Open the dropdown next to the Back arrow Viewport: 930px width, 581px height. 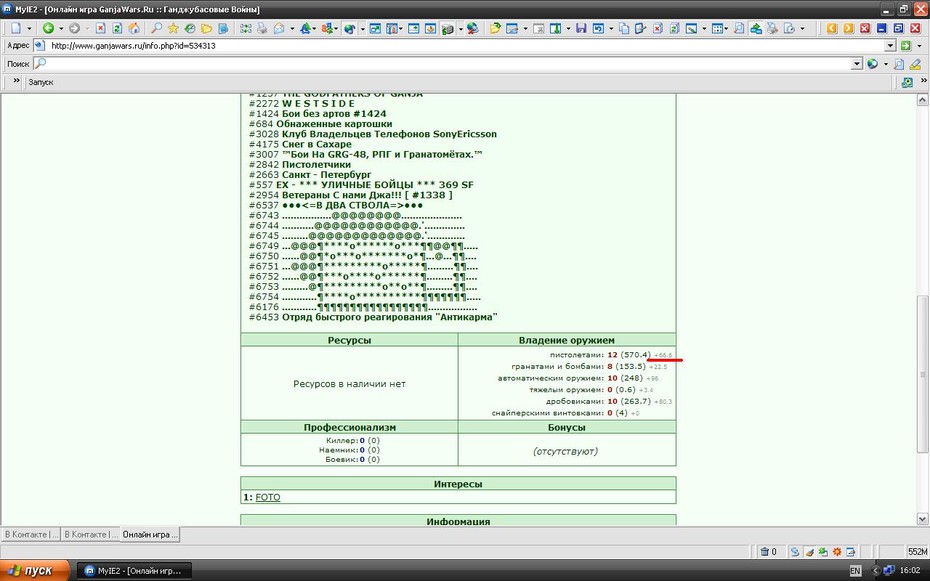[x=60, y=28]
